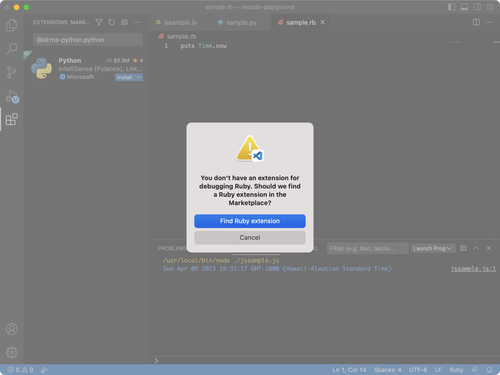Click the debug console input prompt
This screenshot has width=500, height=375.
click(323, 360)
